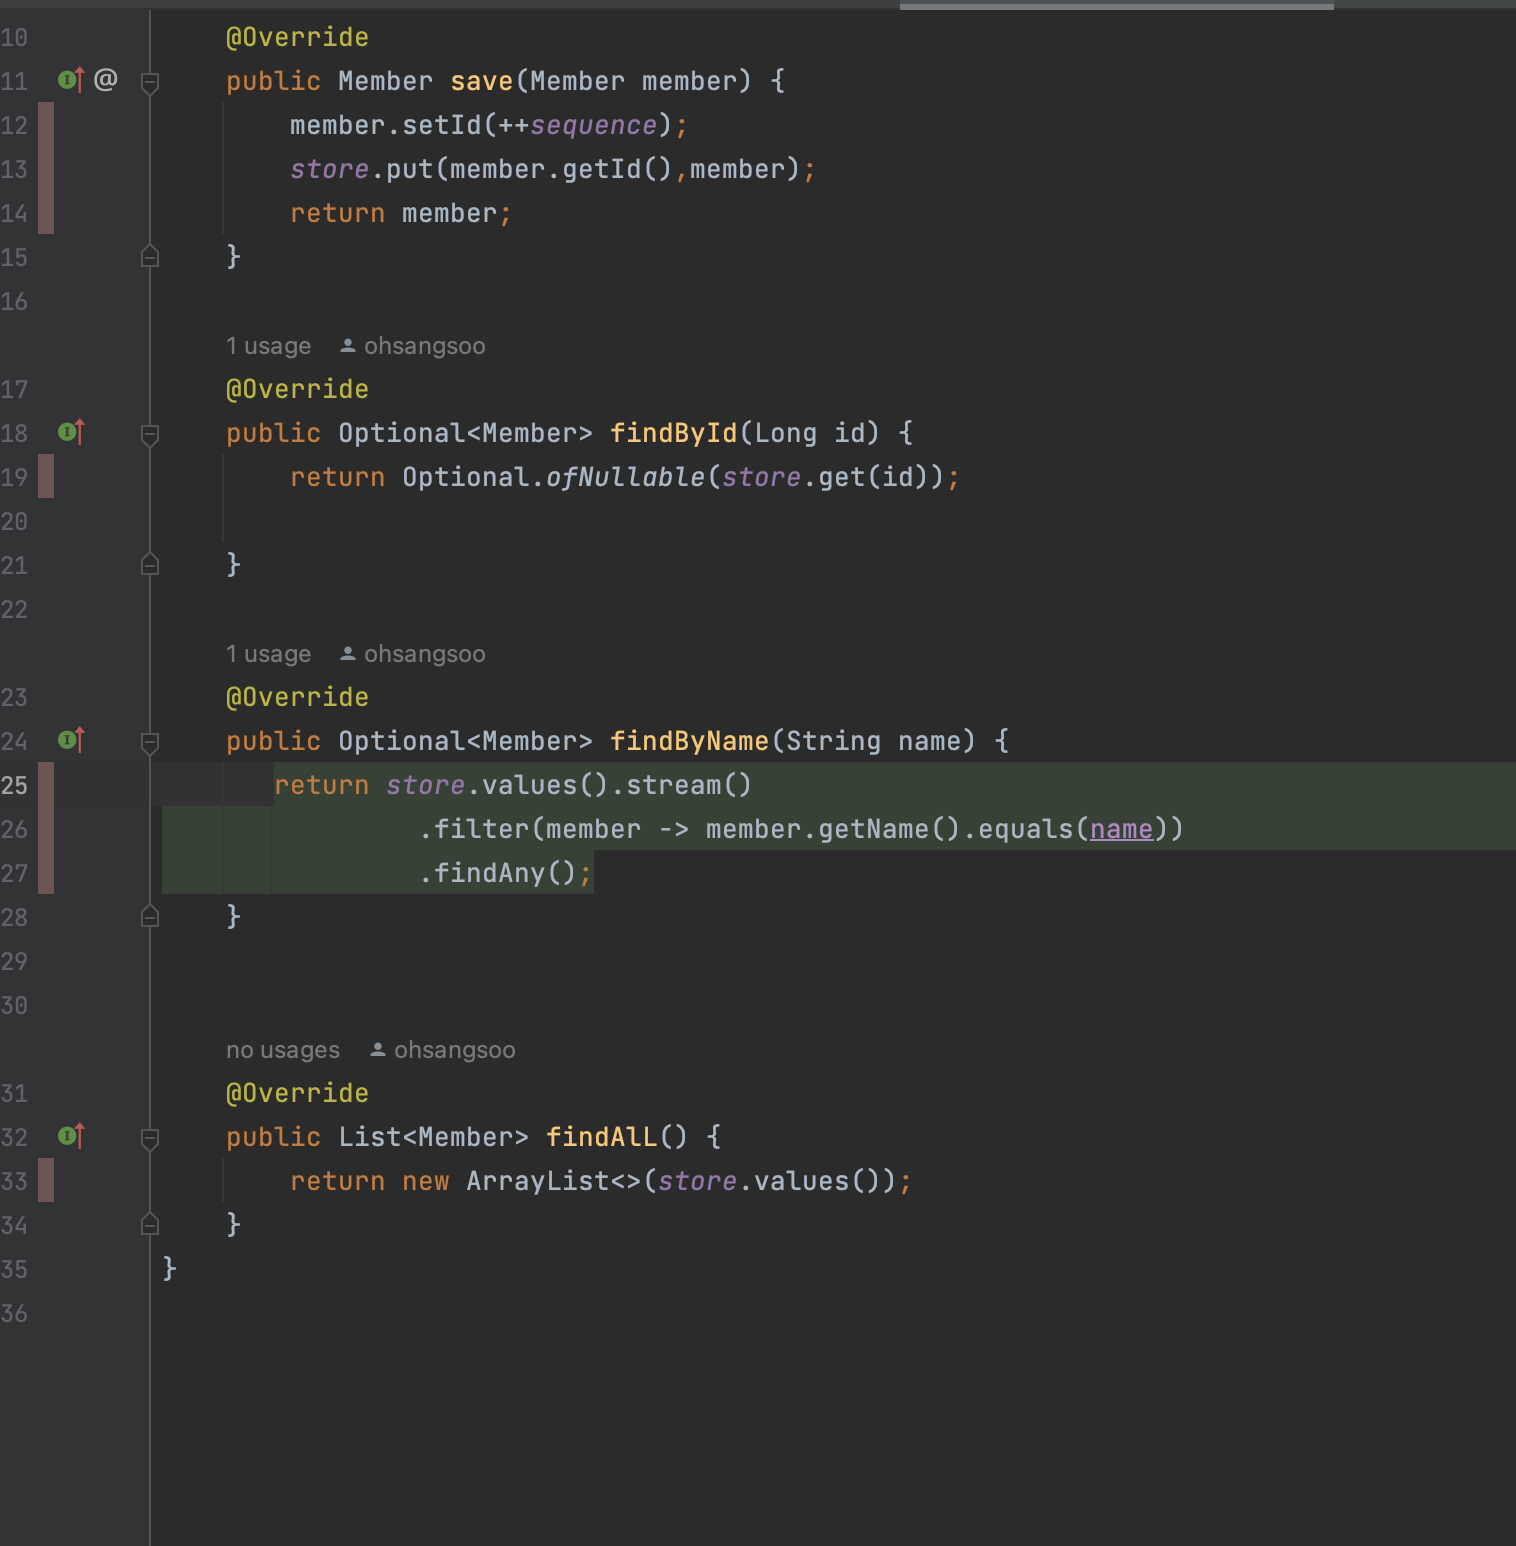Click the VCS change marker at line 19
The image size is (1516, 1546).
pyautogui.click(x=46, y=476)
